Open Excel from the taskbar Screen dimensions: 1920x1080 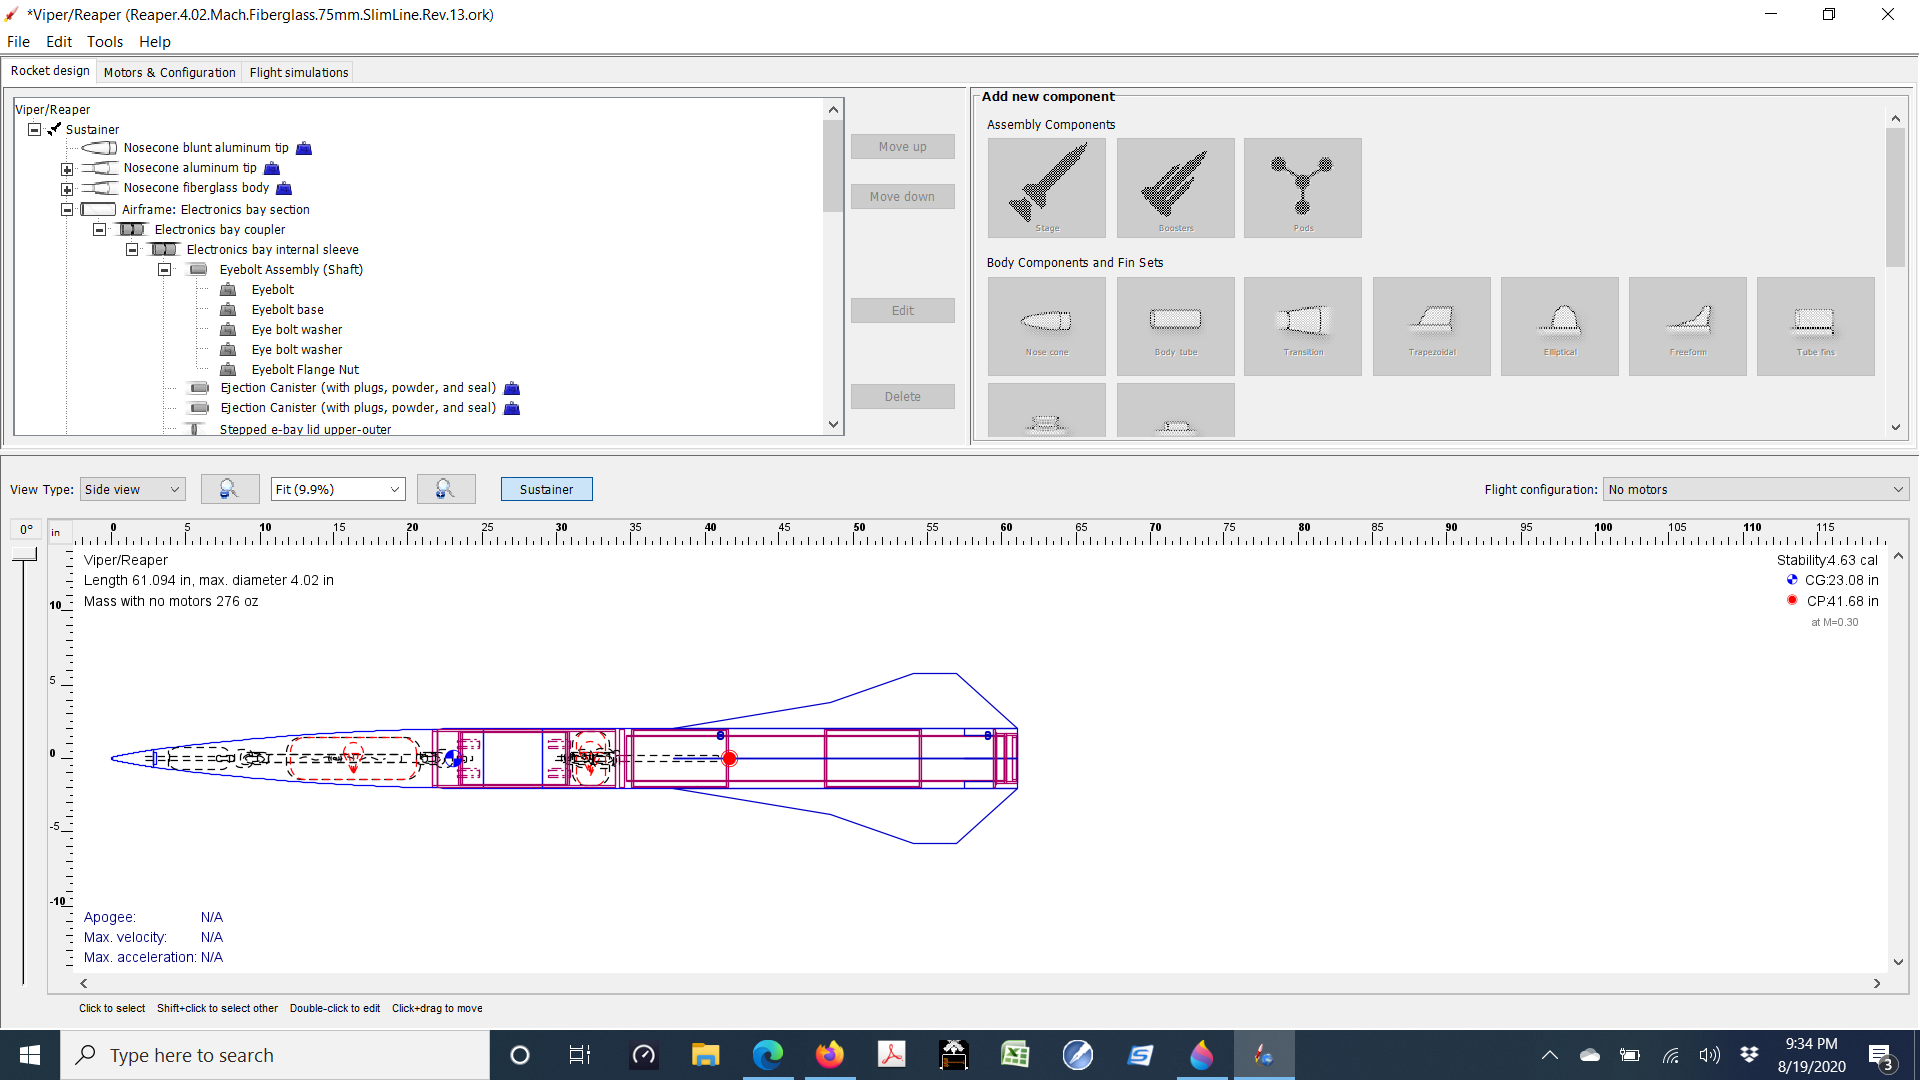pos(1015,1055)
